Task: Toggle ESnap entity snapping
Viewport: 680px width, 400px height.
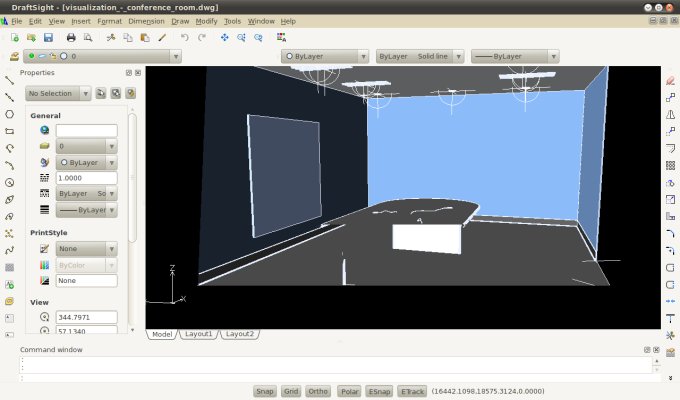Action: [379, 391]
